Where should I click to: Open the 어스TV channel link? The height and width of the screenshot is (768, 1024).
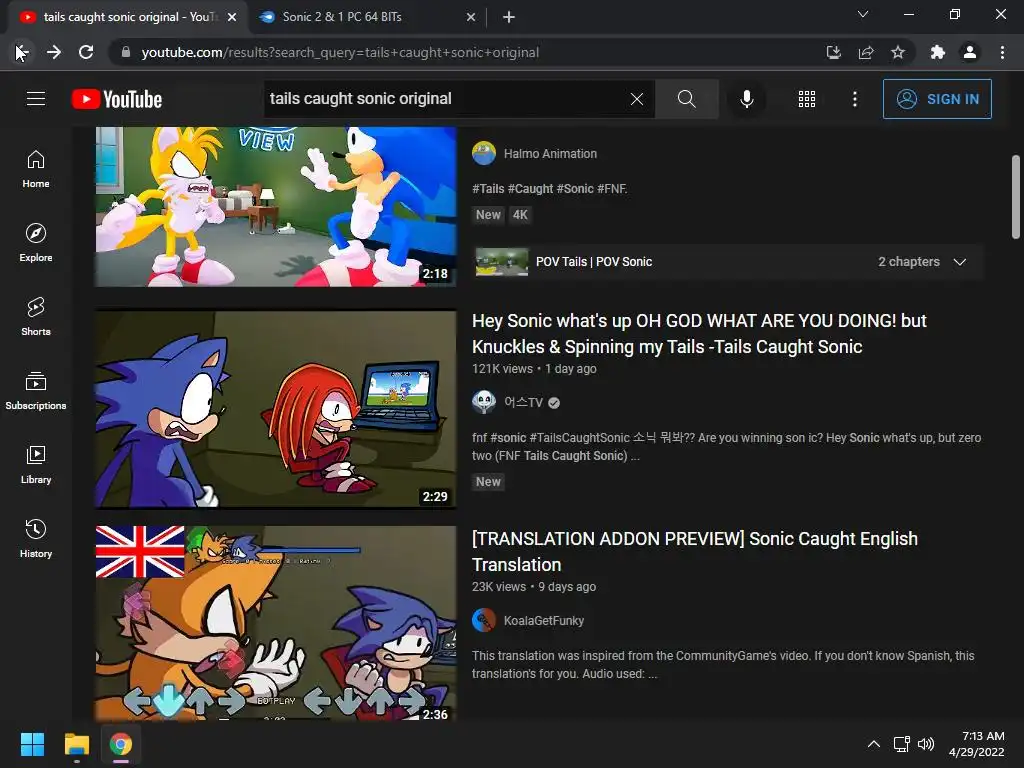523,402
